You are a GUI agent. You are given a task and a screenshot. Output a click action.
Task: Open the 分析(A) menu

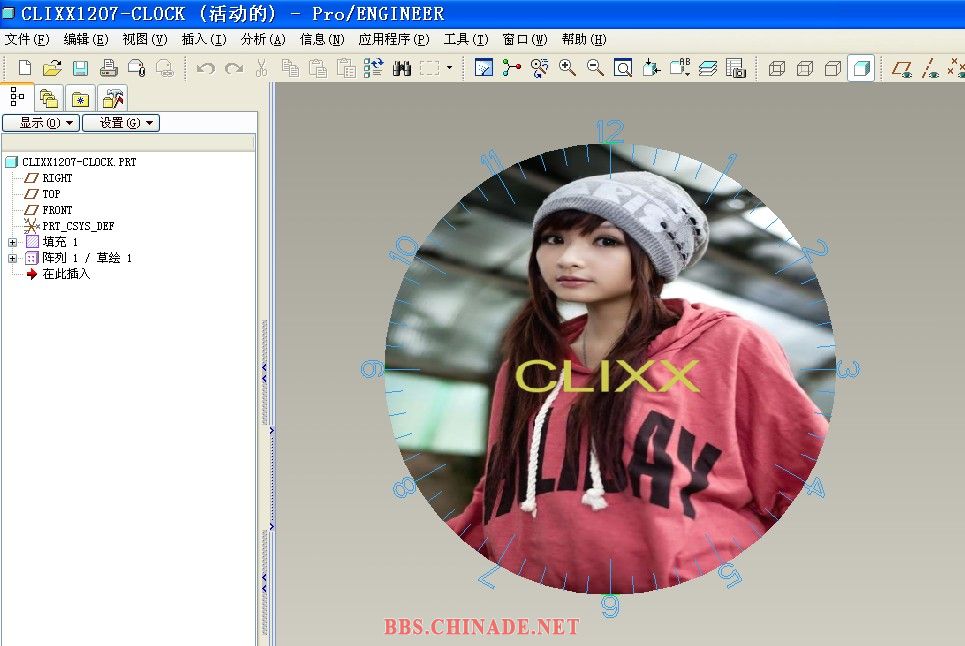click(x=263, y=40)
